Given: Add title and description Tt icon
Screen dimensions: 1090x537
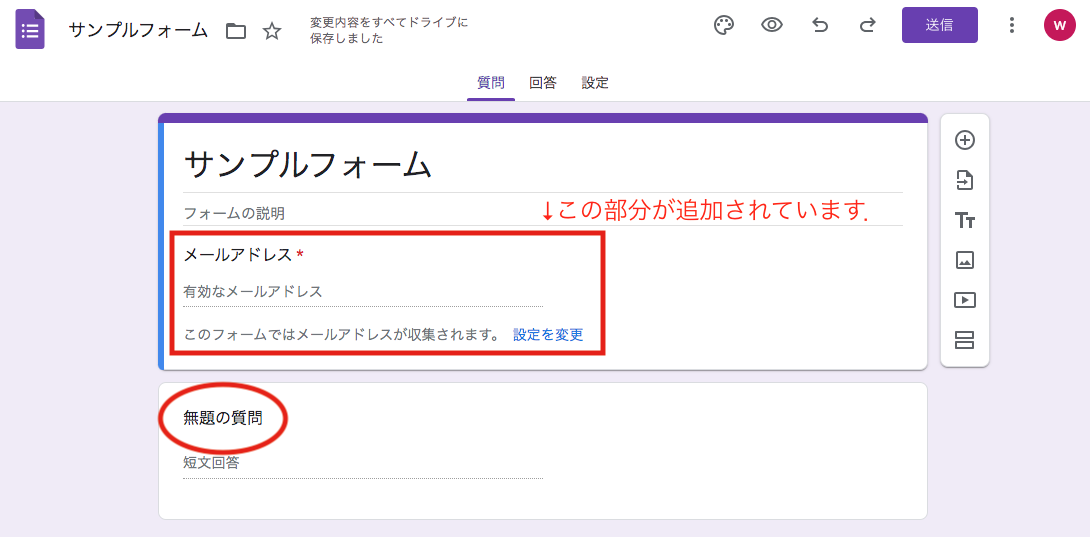Looking at the screenshot, I should [965, 220].
